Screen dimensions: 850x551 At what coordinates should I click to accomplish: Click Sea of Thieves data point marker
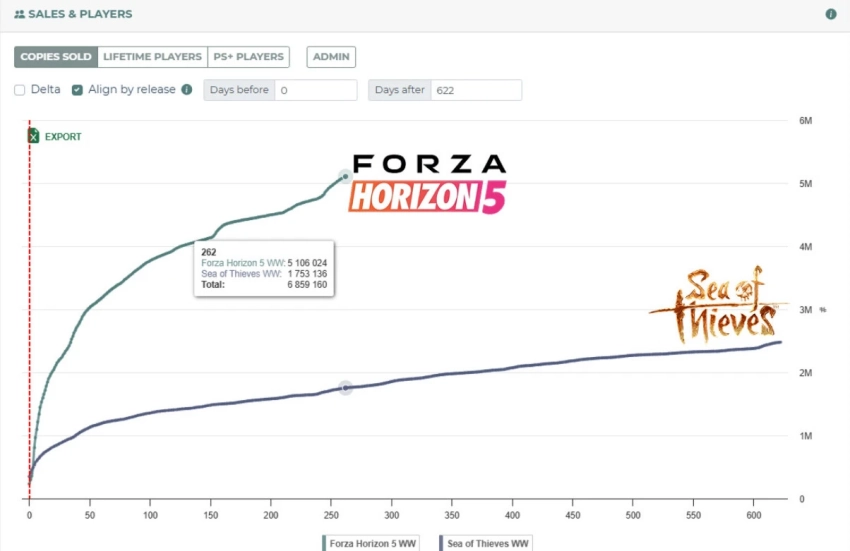coord(345,388)
